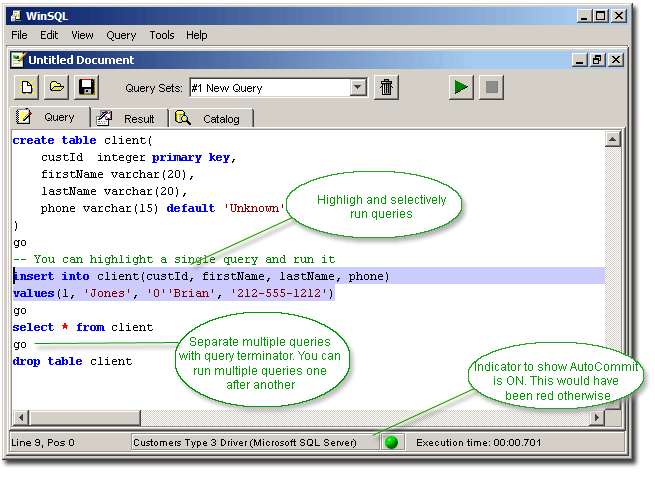The width and height of the screenshot is (655, 481).
Task: Click the horizontal scrollbar right arrow
Action: tap(597, 417)
